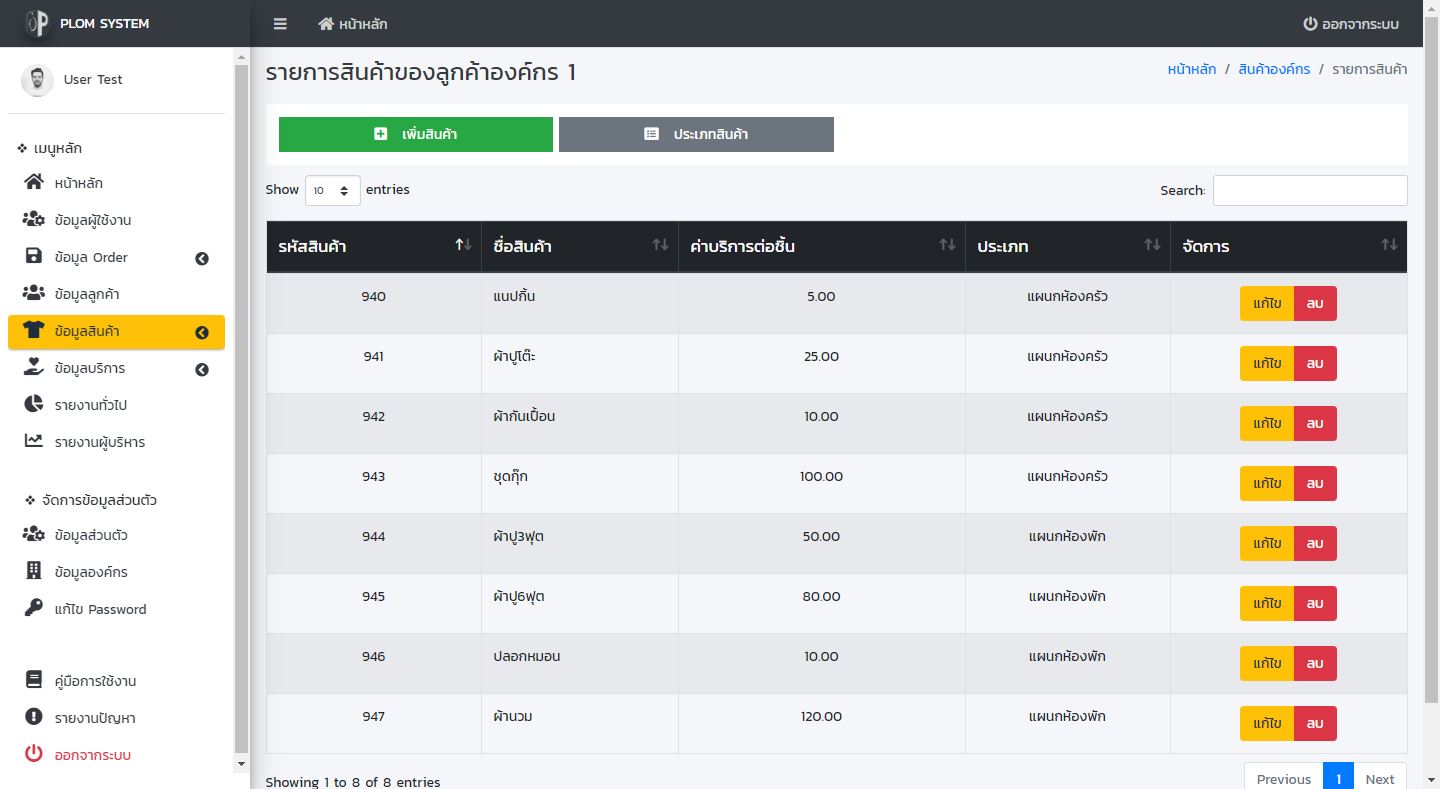Open the Show entries count dropdown
The image size is (1440, 789).
(x=332, y=190)
